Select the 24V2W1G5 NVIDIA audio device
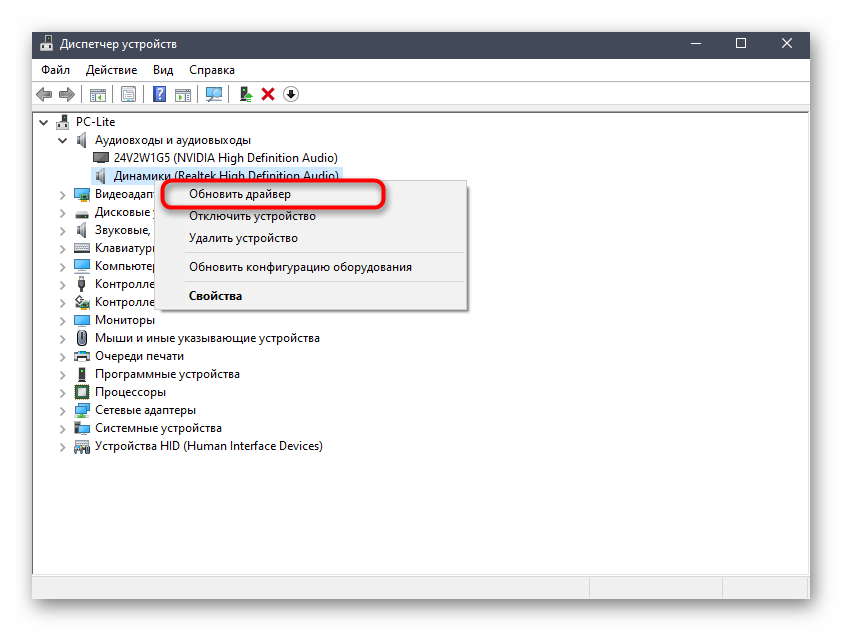This screenshot has width=842, height=631. pos(225,158)
